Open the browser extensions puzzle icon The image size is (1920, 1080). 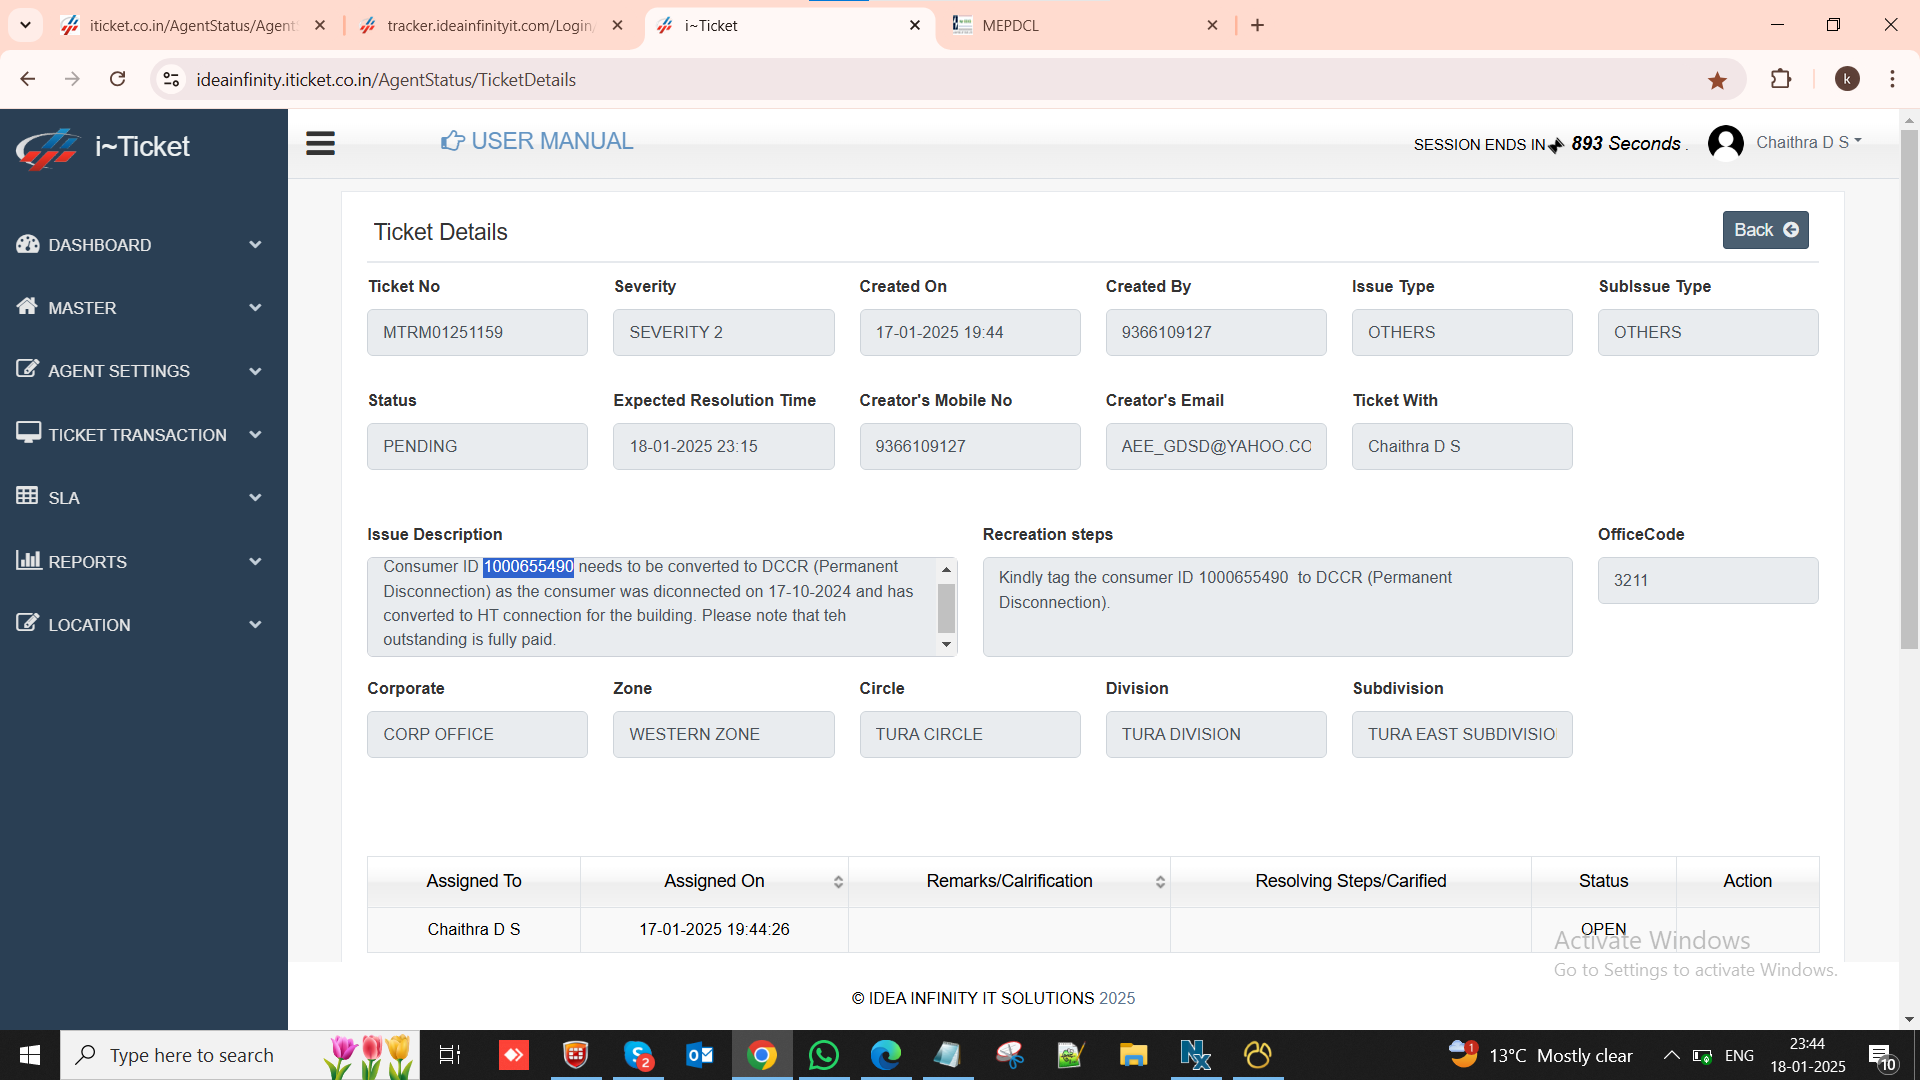[1781, 79]
